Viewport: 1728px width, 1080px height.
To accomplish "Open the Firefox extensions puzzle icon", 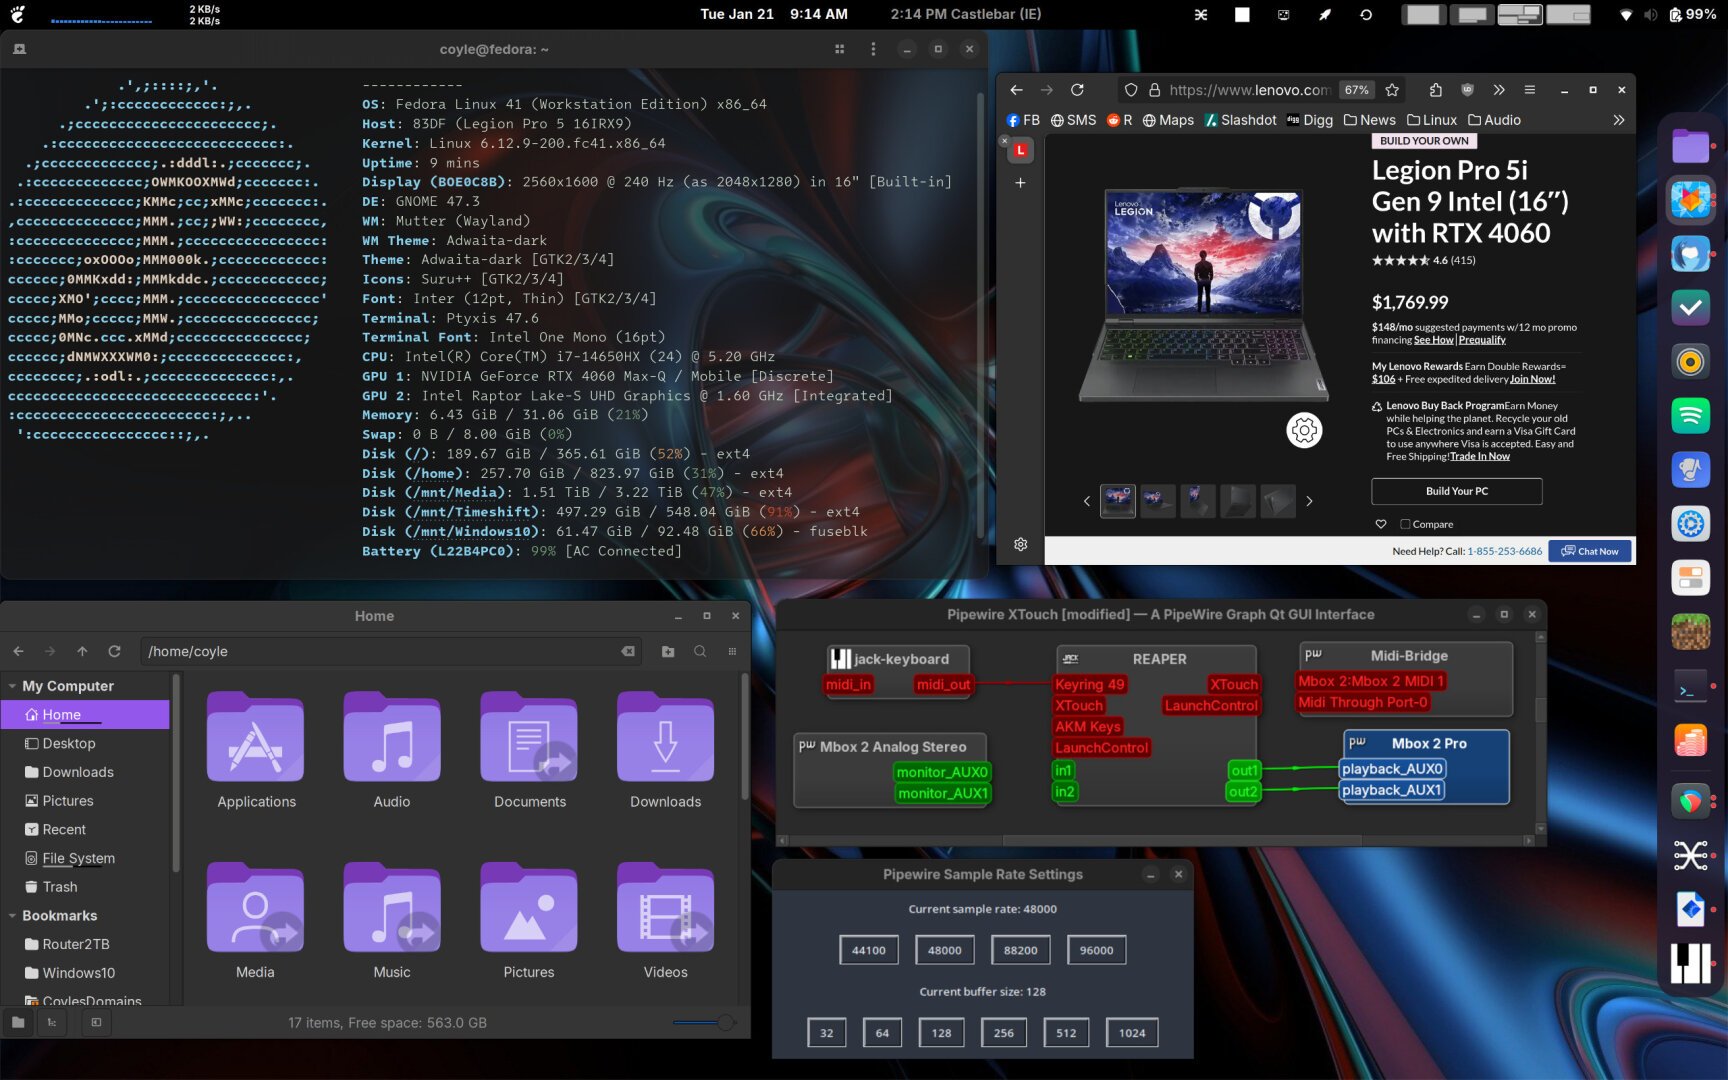I will coord(1435,90).
